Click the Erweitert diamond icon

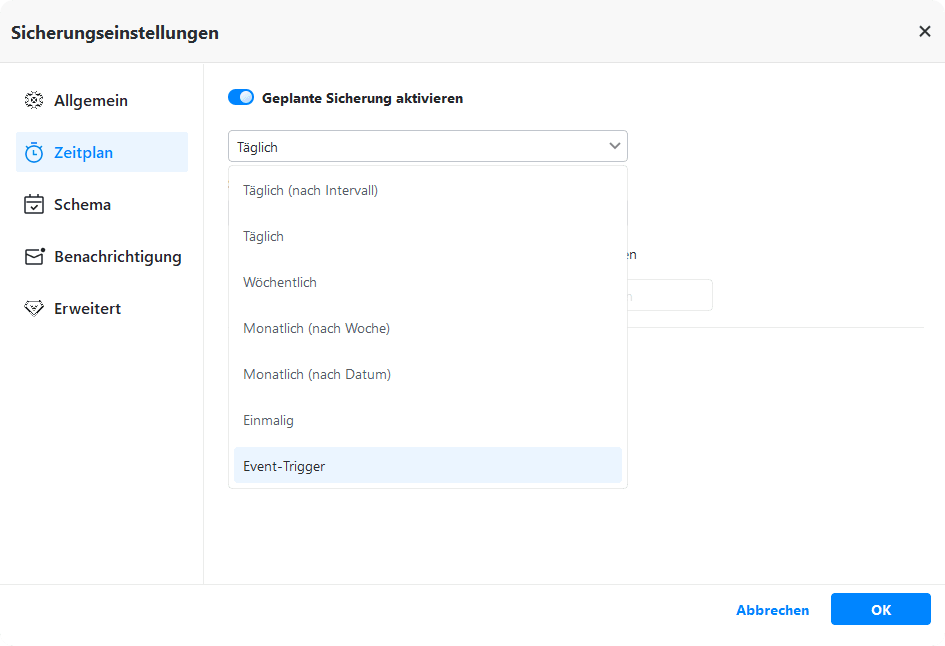point(34,309)
